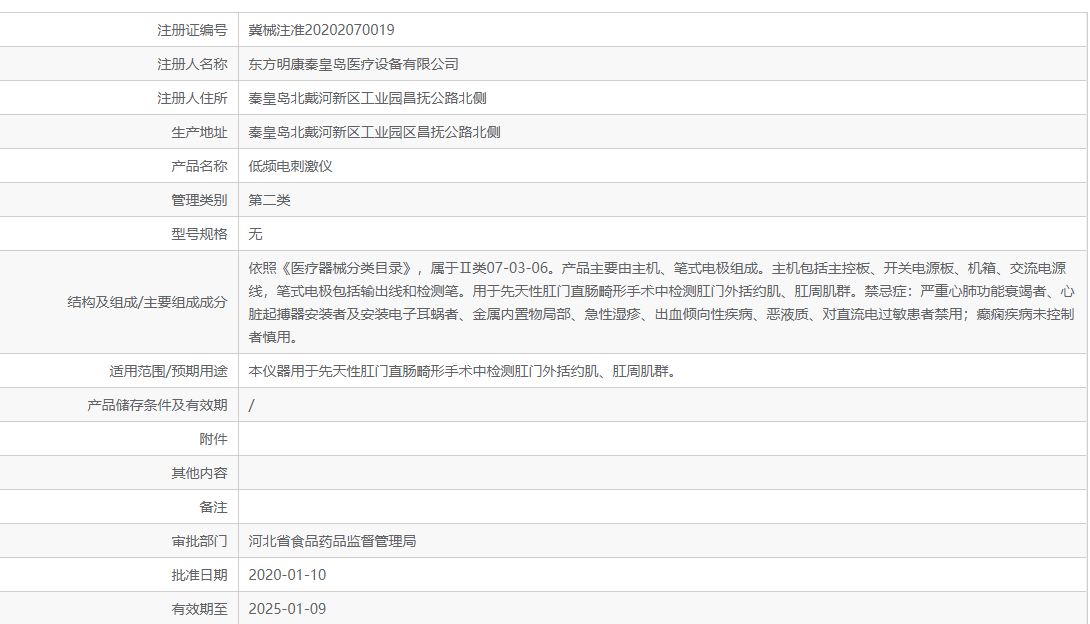Click the address 秦皇岛北戴河新区工业园昌抚公路北侧
Viewport: 1090px width, 624px height.
[x=374, y=97]
